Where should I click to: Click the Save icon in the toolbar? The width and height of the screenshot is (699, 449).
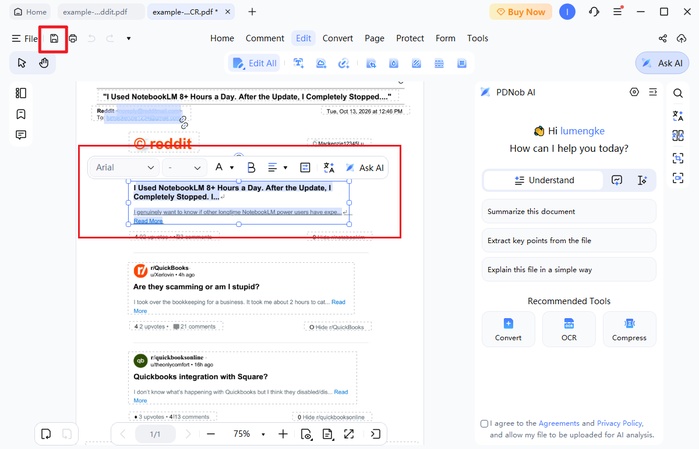click(54, 39)
